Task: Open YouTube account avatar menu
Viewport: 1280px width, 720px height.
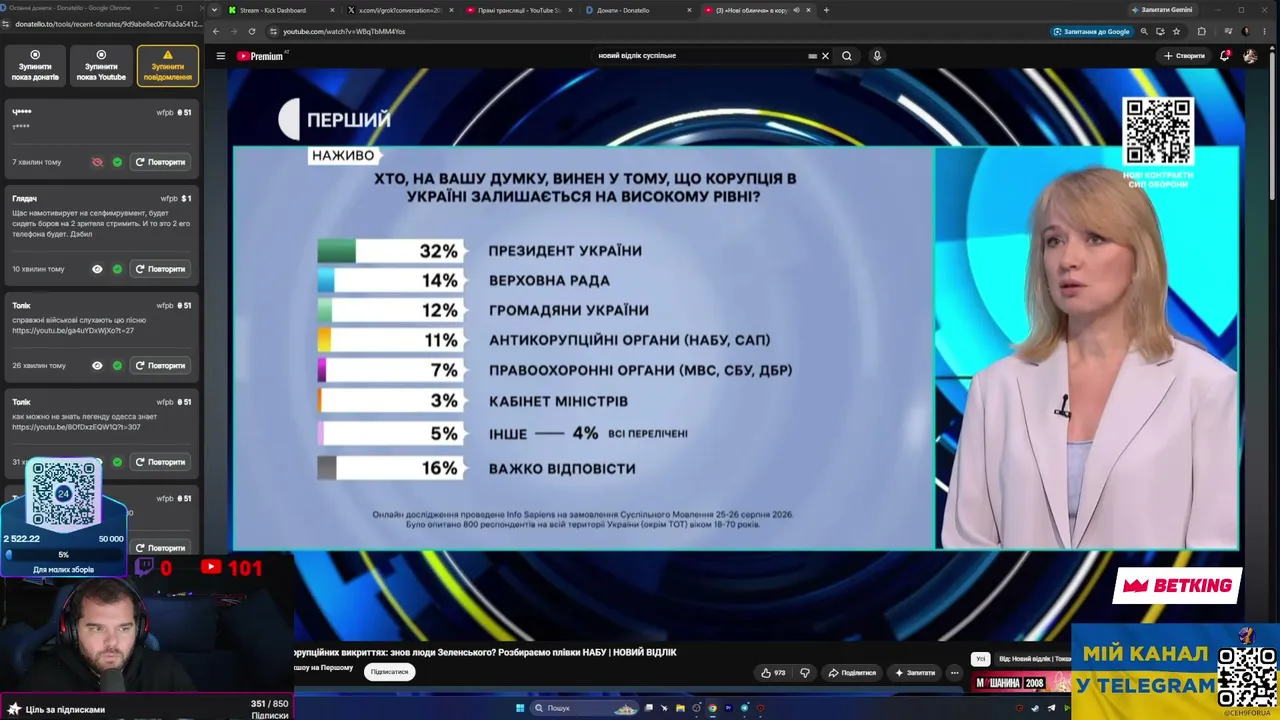Action: [1250, 56]
